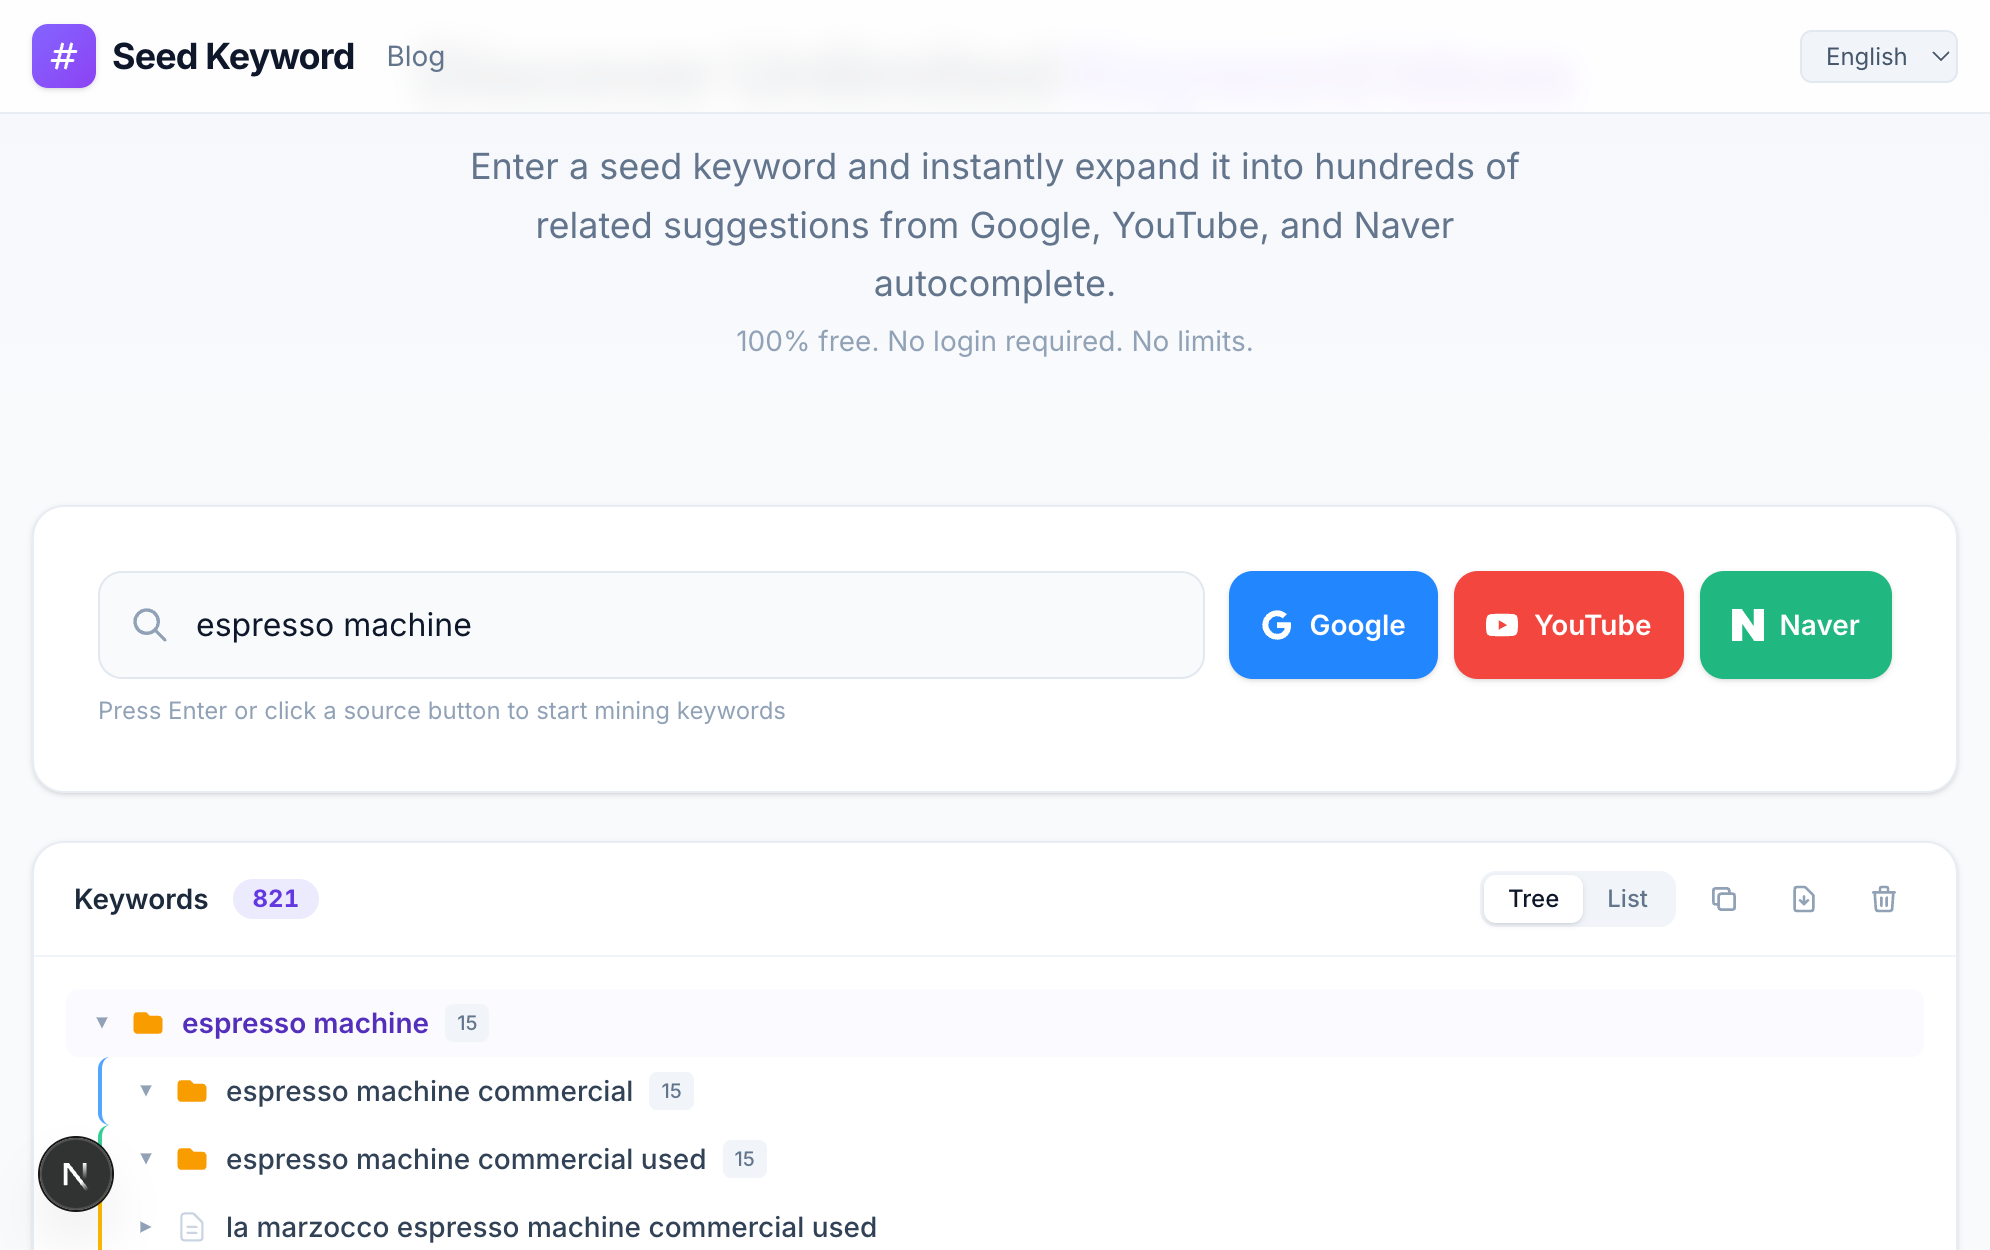Click the Seed Keyword site title

coord(233,56)
